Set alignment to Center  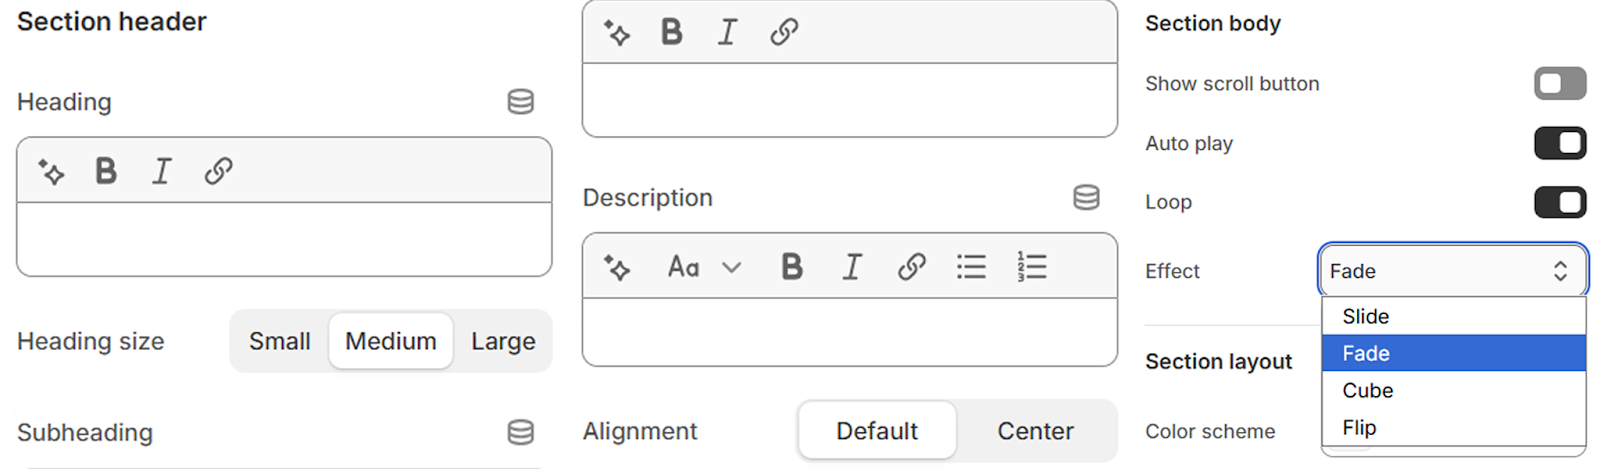coord(1035,431)
